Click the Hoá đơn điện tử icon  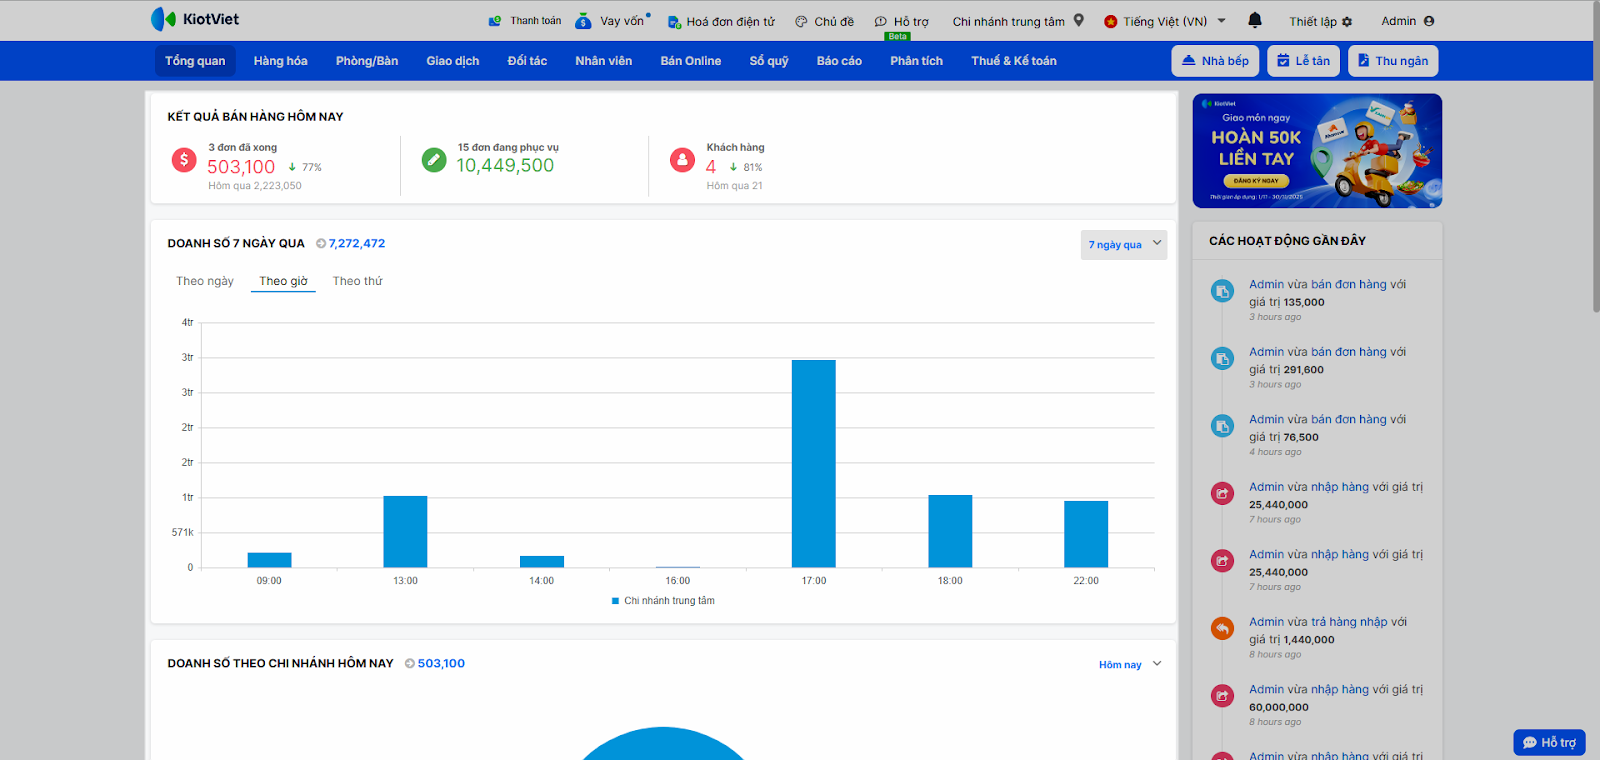tap(674, 22)
